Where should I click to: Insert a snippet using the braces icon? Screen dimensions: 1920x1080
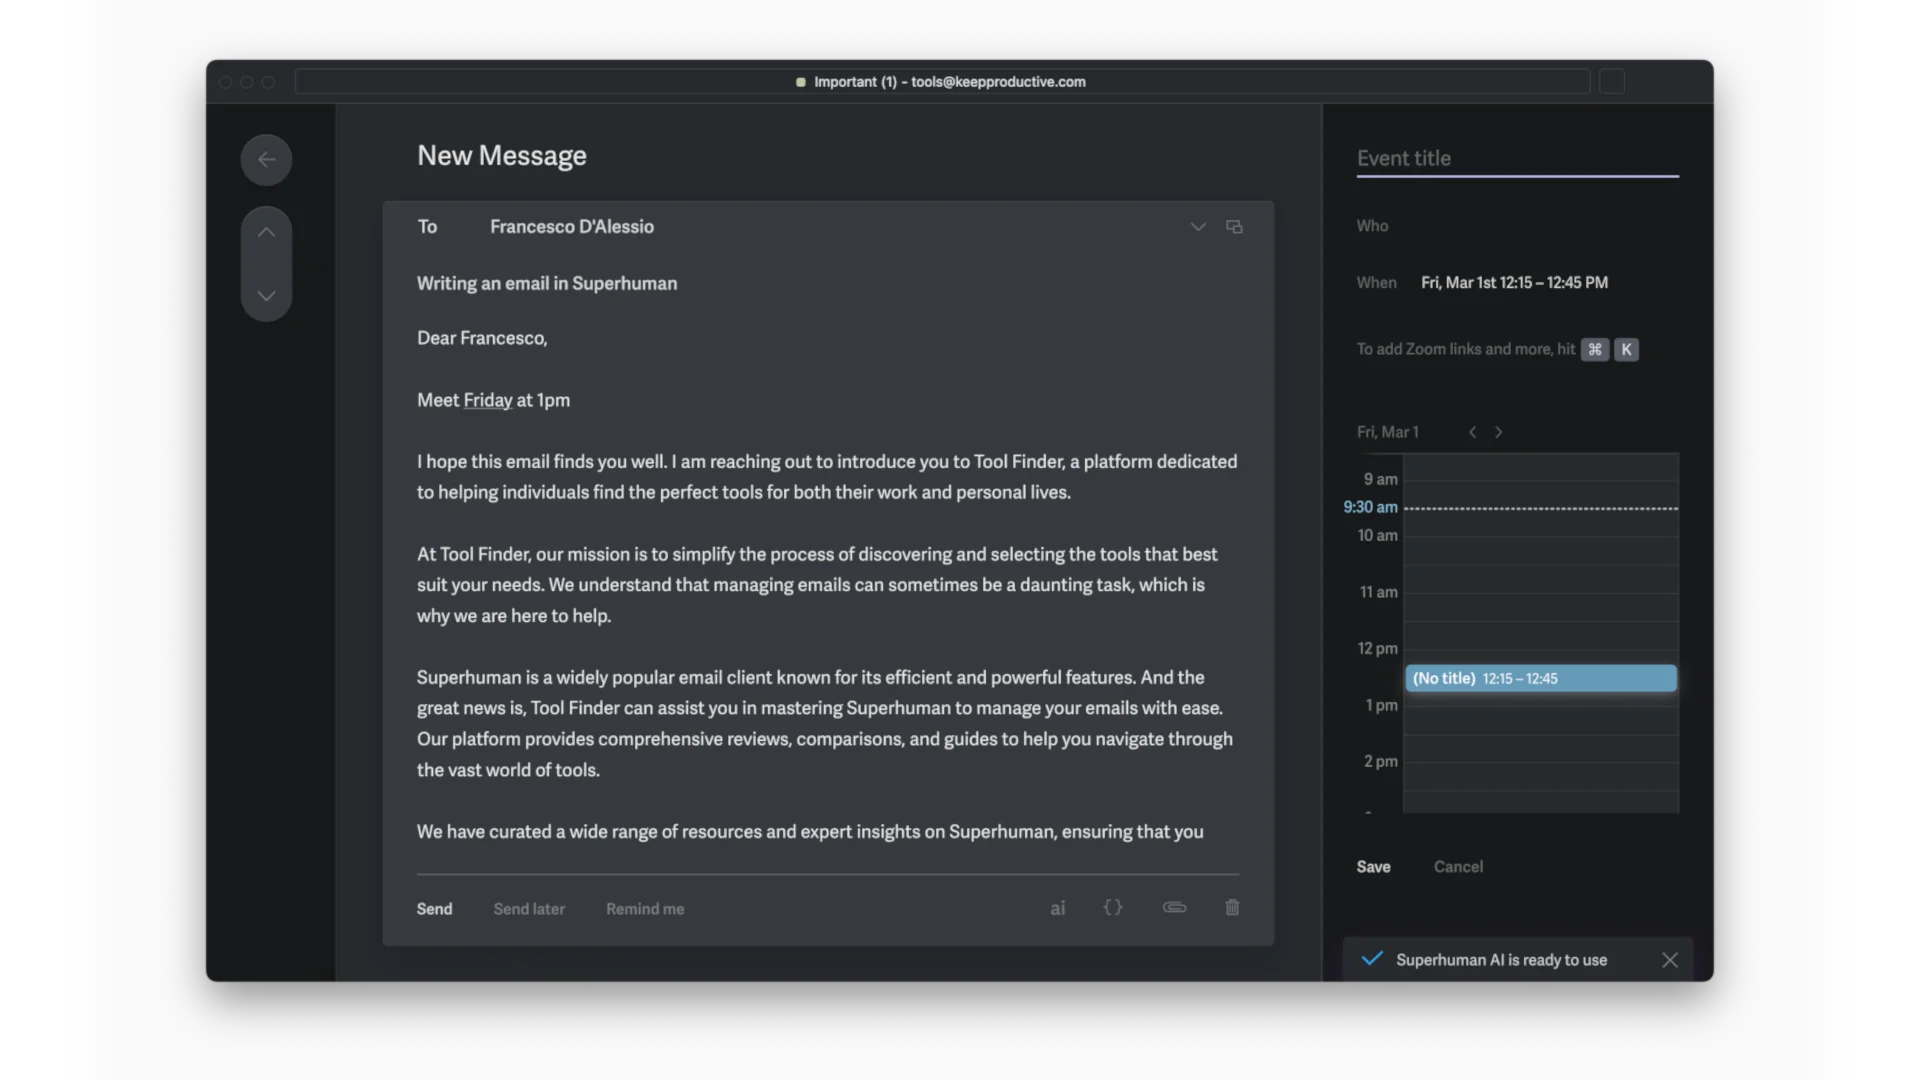point(1113,908)
